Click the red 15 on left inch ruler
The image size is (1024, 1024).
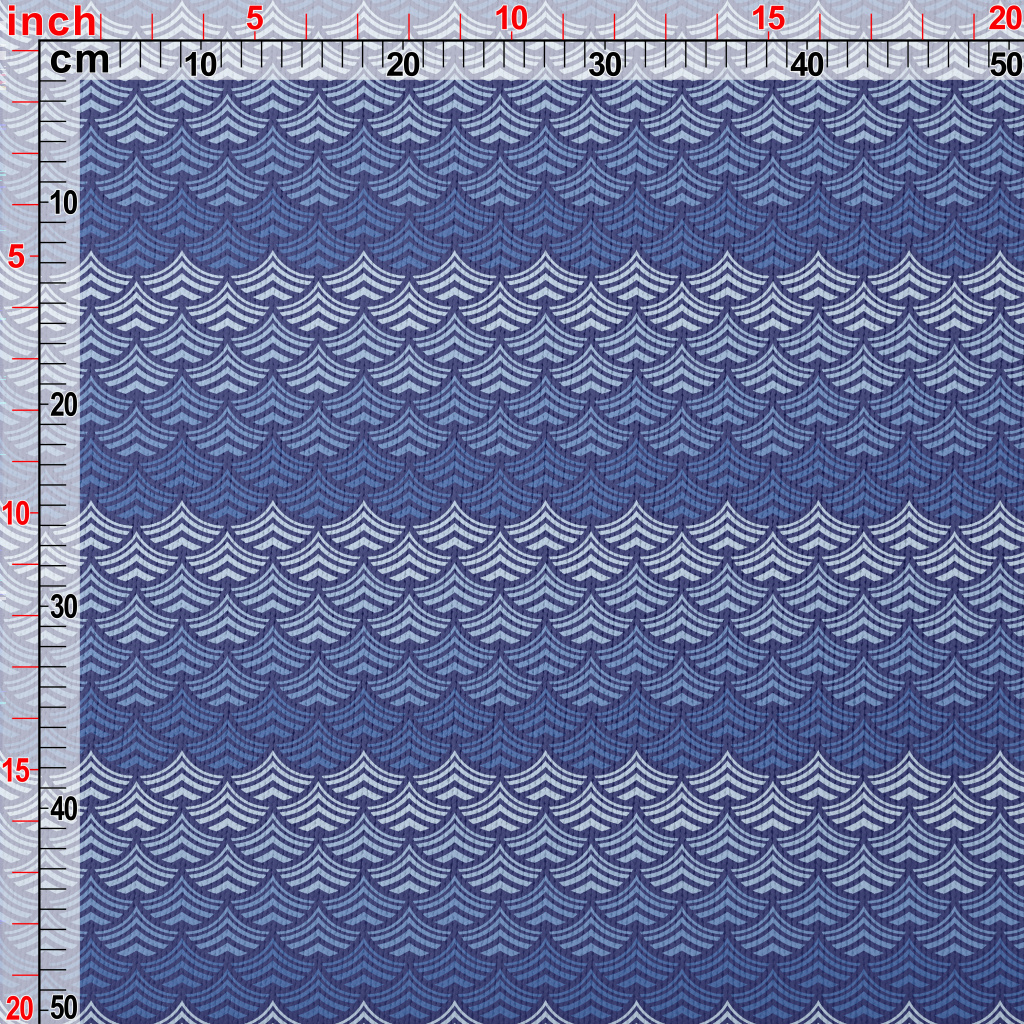point(19,770)
